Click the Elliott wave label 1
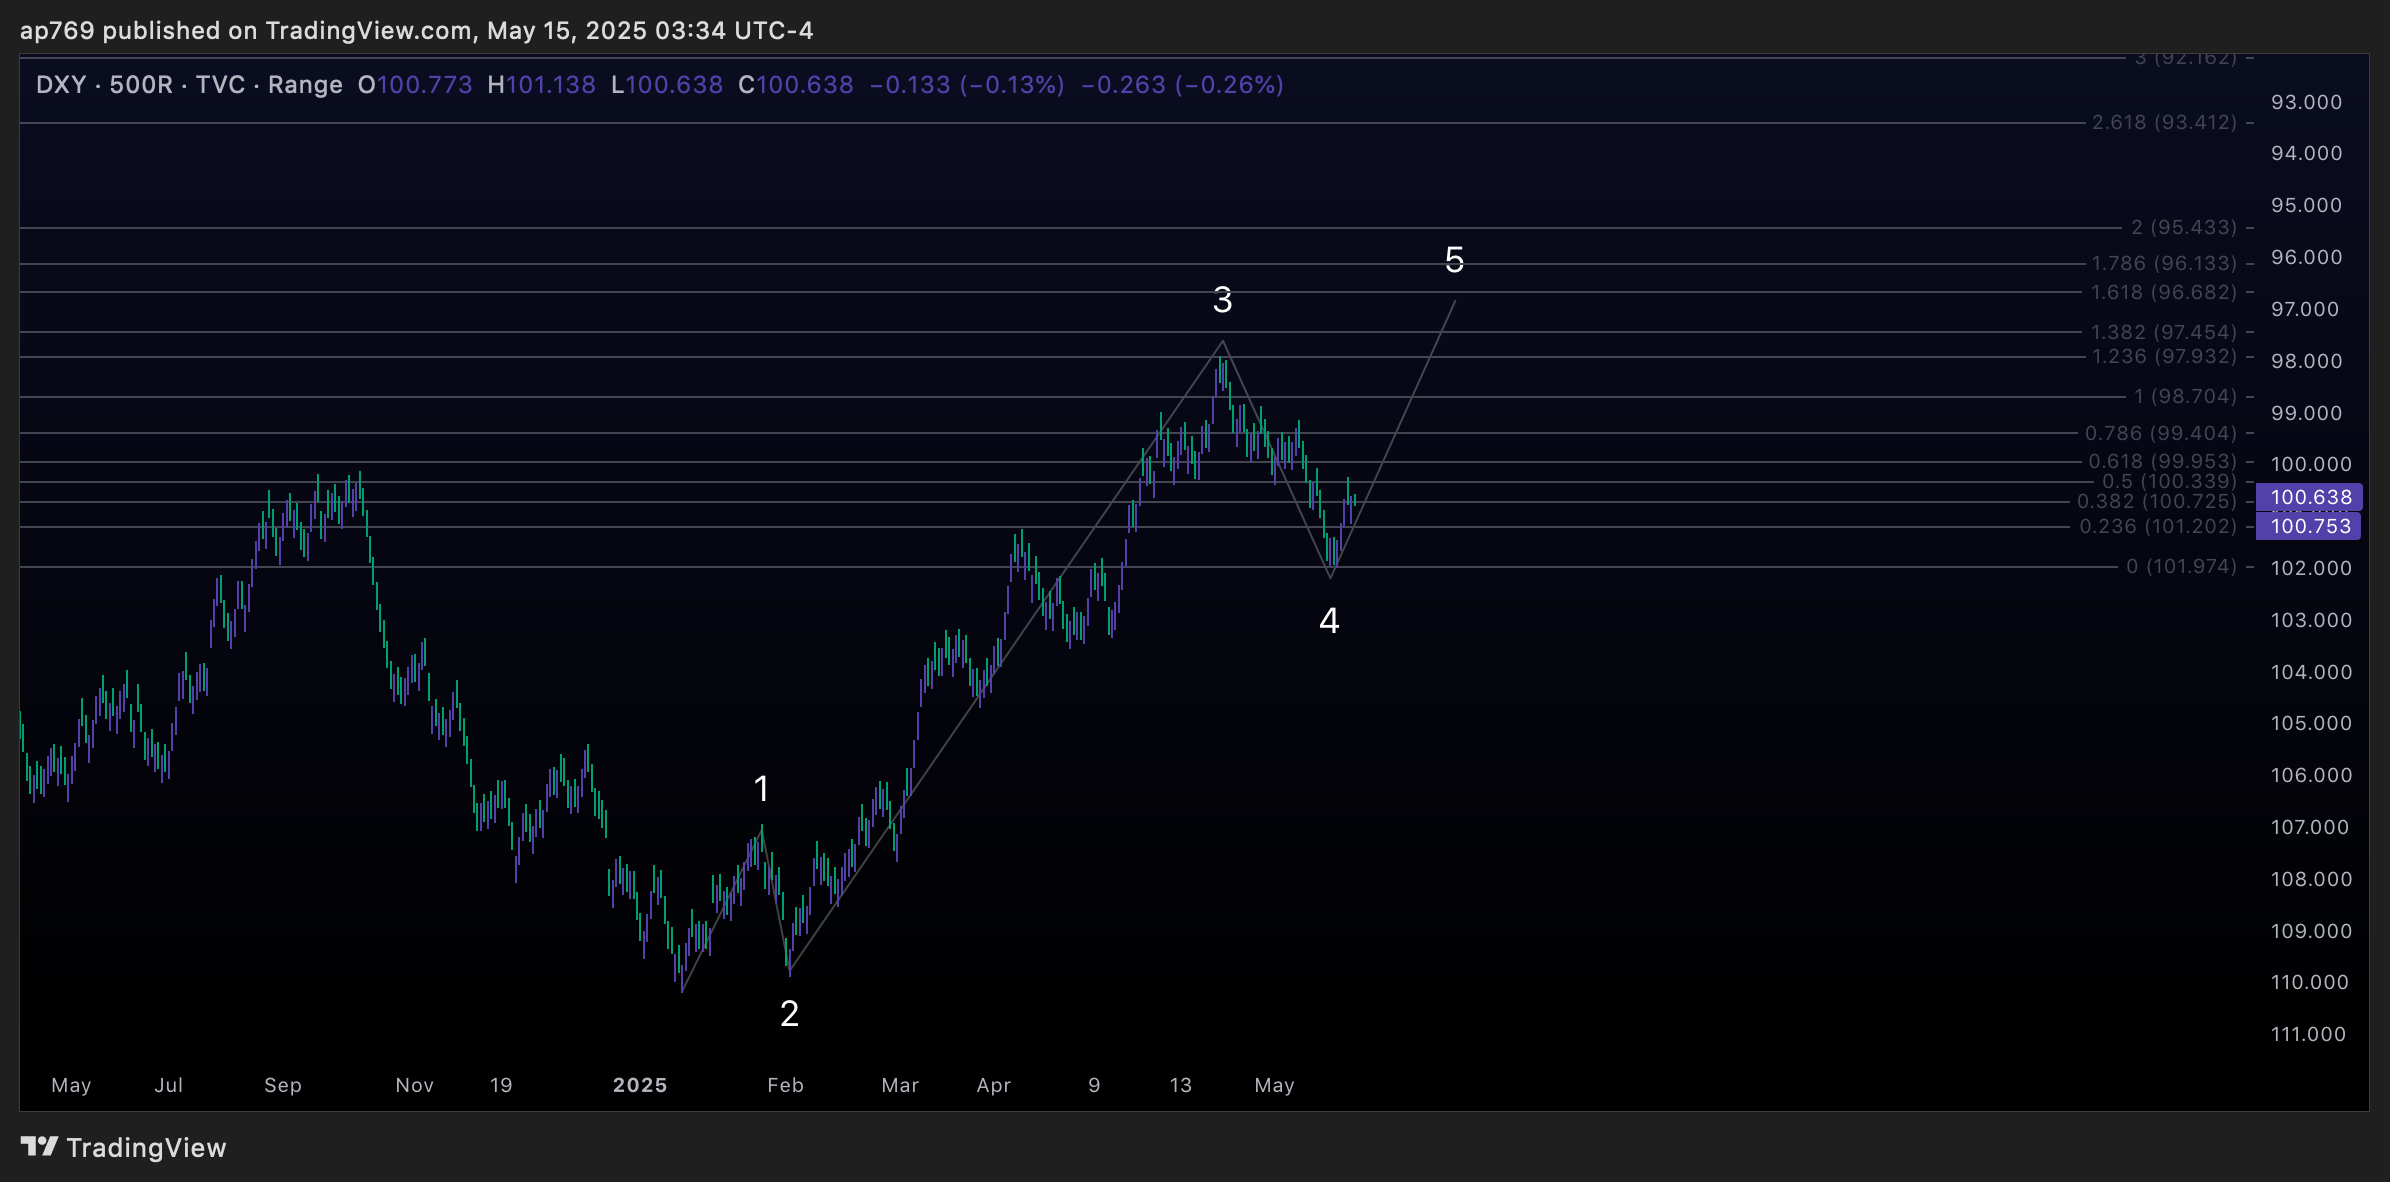The height and width of the screenshot is (1182, 2390). click(x=762, y=789)
